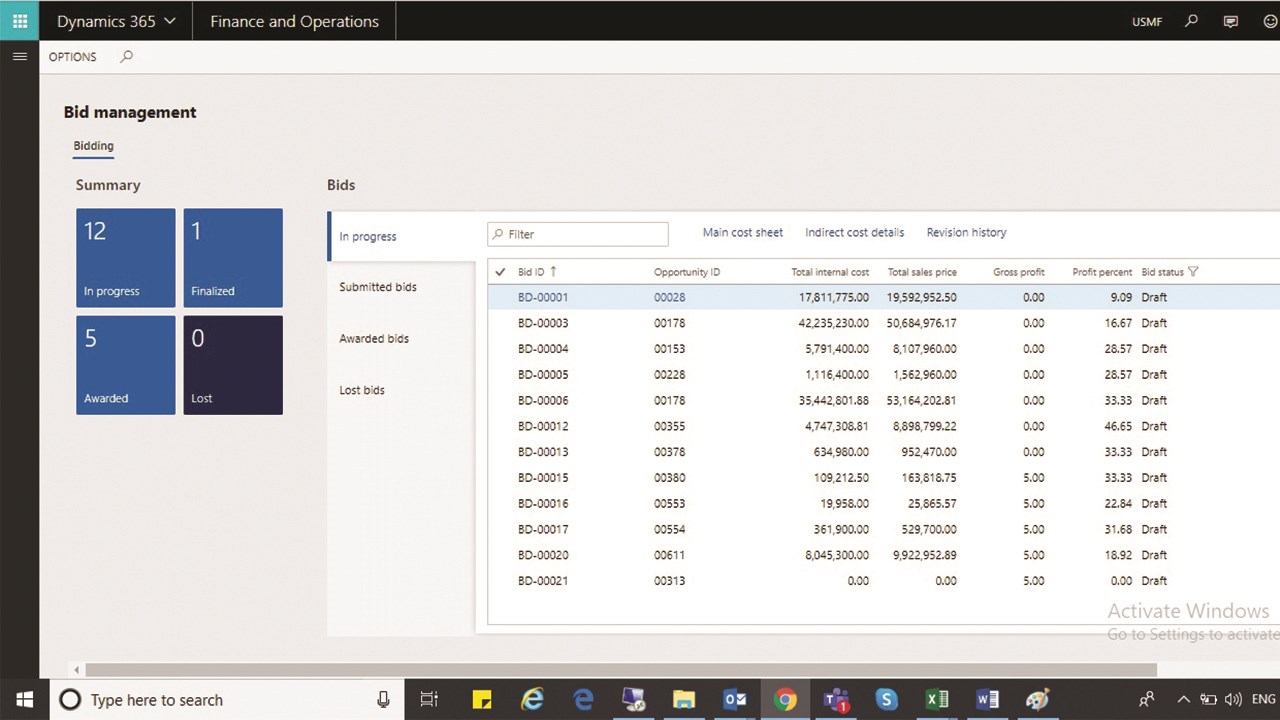Image resolution: width=1280 pixels, height=720 pixels.
Task: Click in the Filter input field
Action: (578, 234)
